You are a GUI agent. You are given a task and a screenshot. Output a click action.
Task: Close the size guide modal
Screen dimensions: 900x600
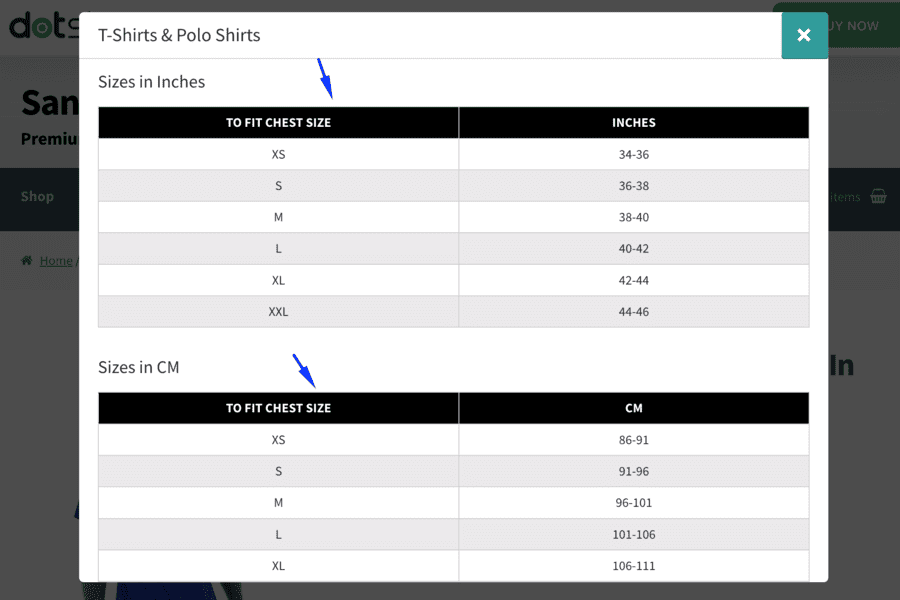pyautogui.click(x=804, y=35)
